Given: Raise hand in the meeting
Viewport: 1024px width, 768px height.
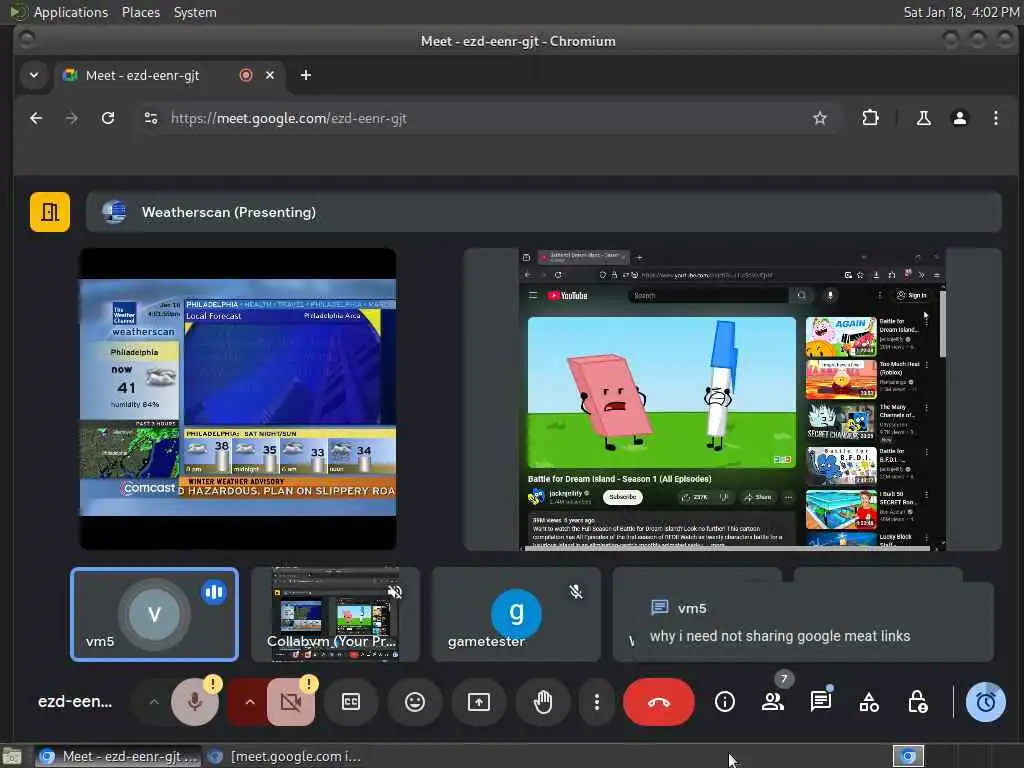Looking at the screenshot, I should pyautogui.click(x=543, y=702).
